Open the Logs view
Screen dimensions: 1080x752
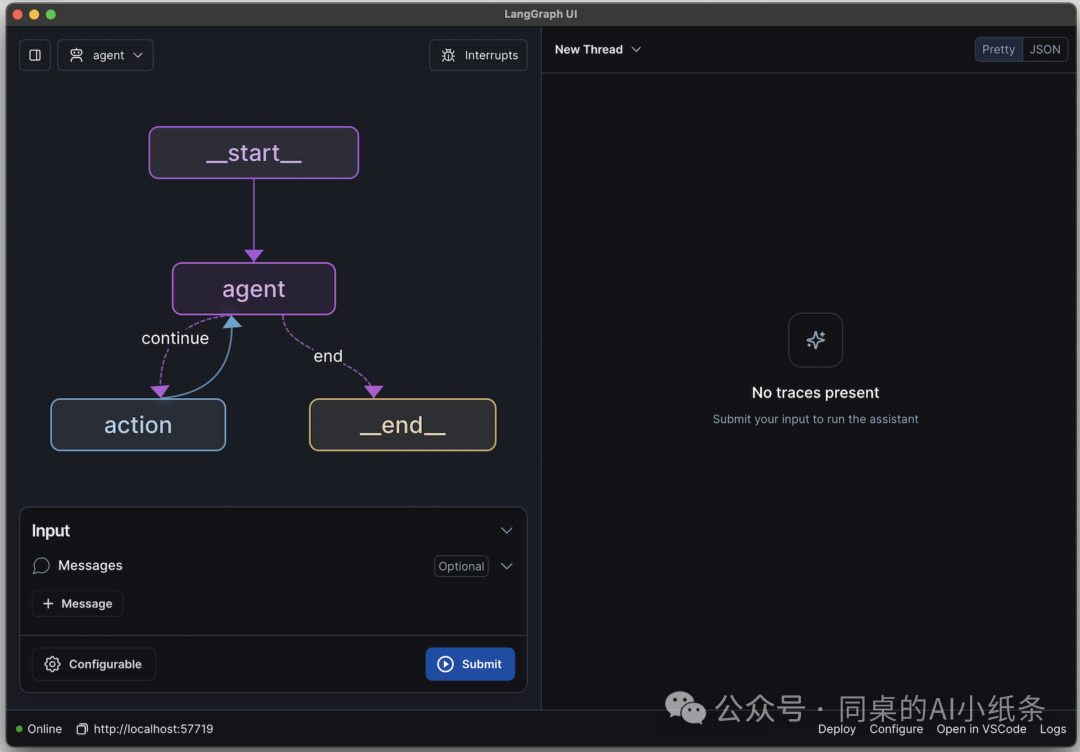coord(1052,729)
